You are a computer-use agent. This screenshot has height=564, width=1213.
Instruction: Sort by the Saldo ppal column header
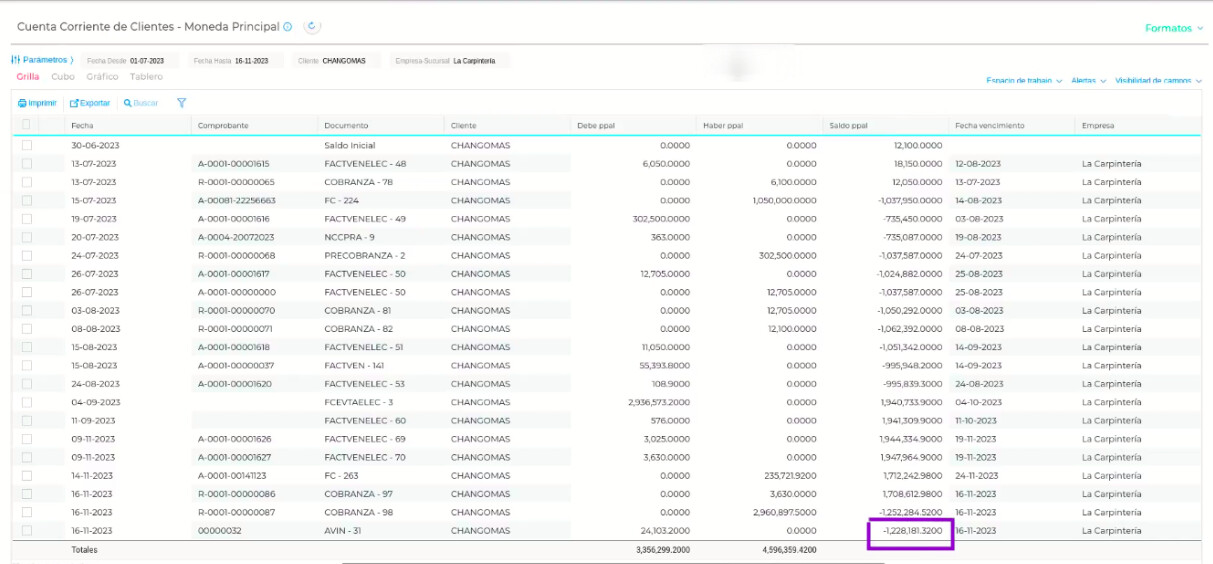click(848, 125)
